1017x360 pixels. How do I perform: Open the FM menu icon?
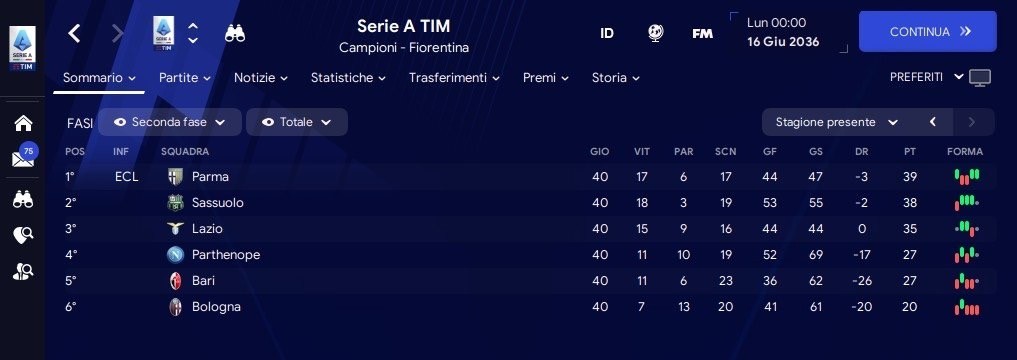pos(702,33)
